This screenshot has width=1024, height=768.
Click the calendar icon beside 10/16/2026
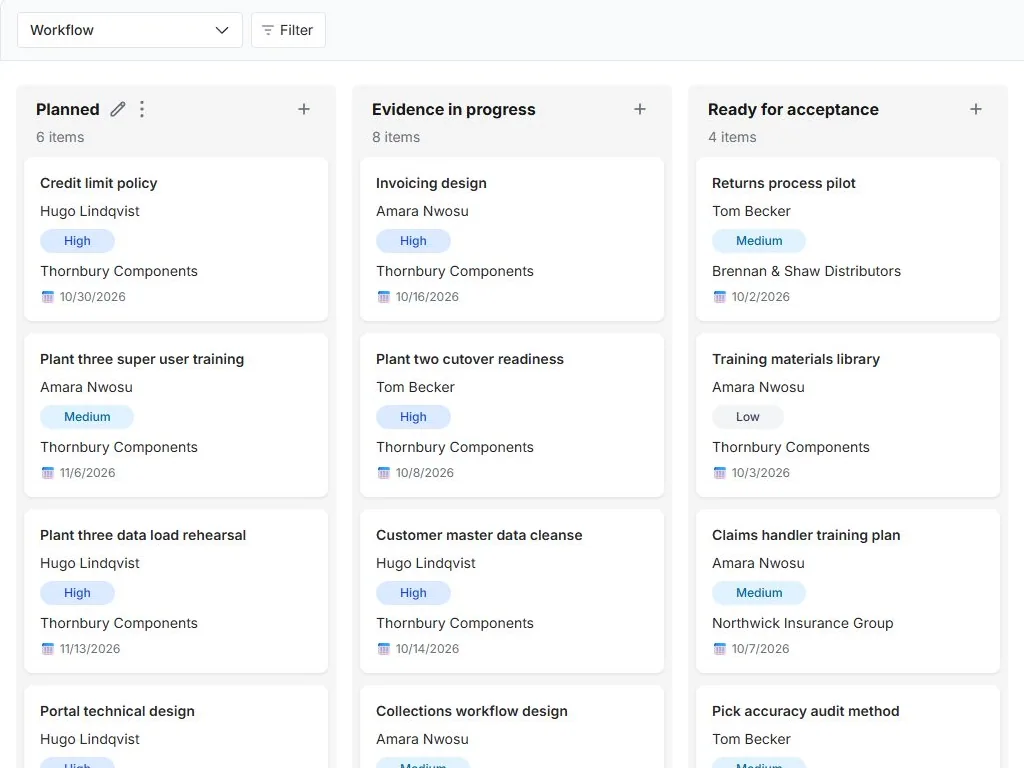click(383, 296)
